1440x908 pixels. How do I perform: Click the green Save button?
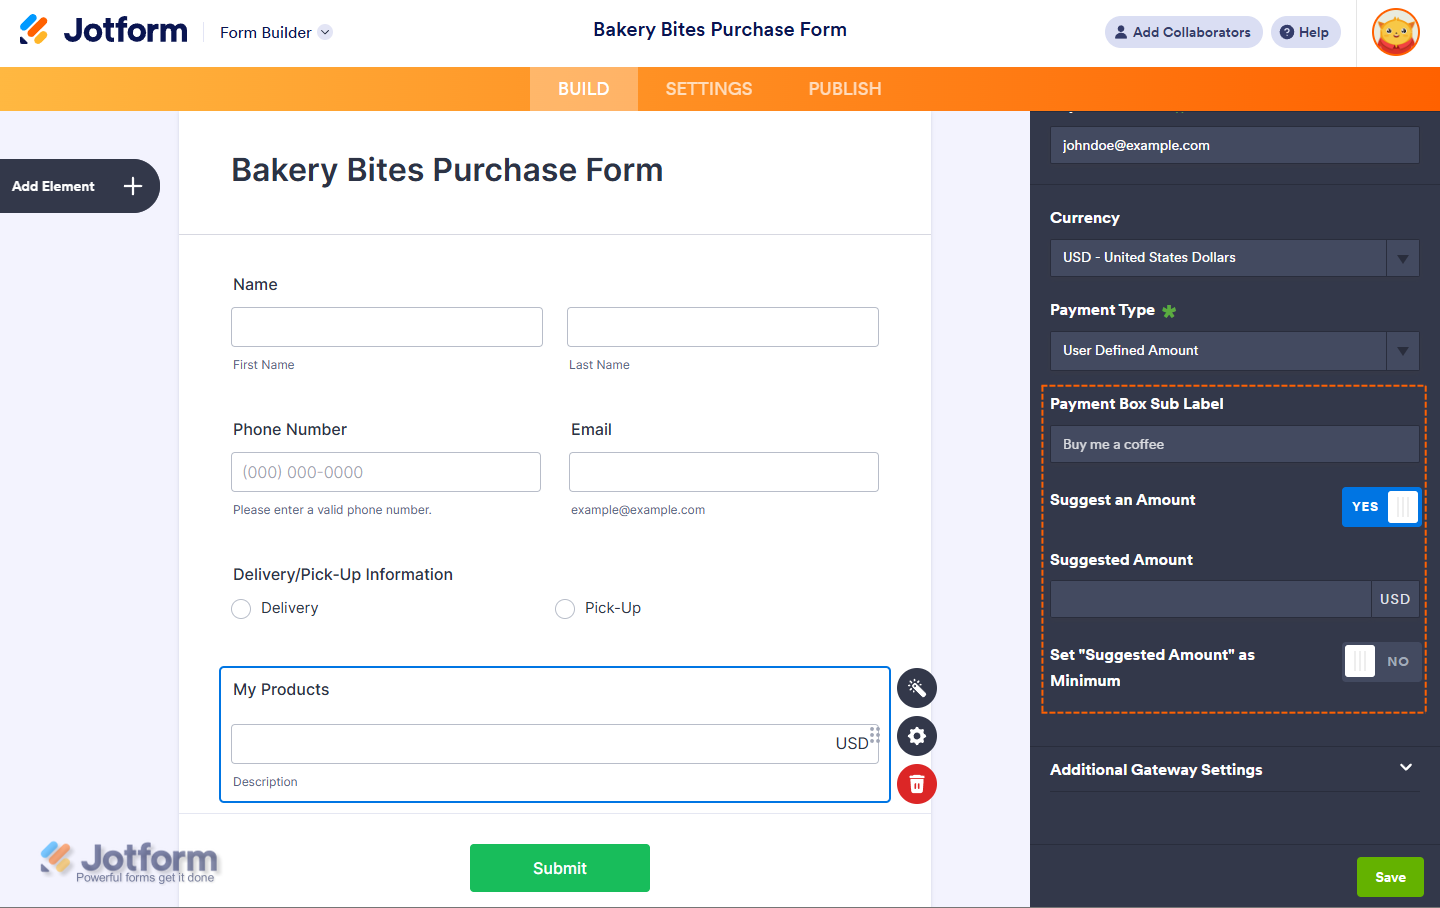(1390, 877)
